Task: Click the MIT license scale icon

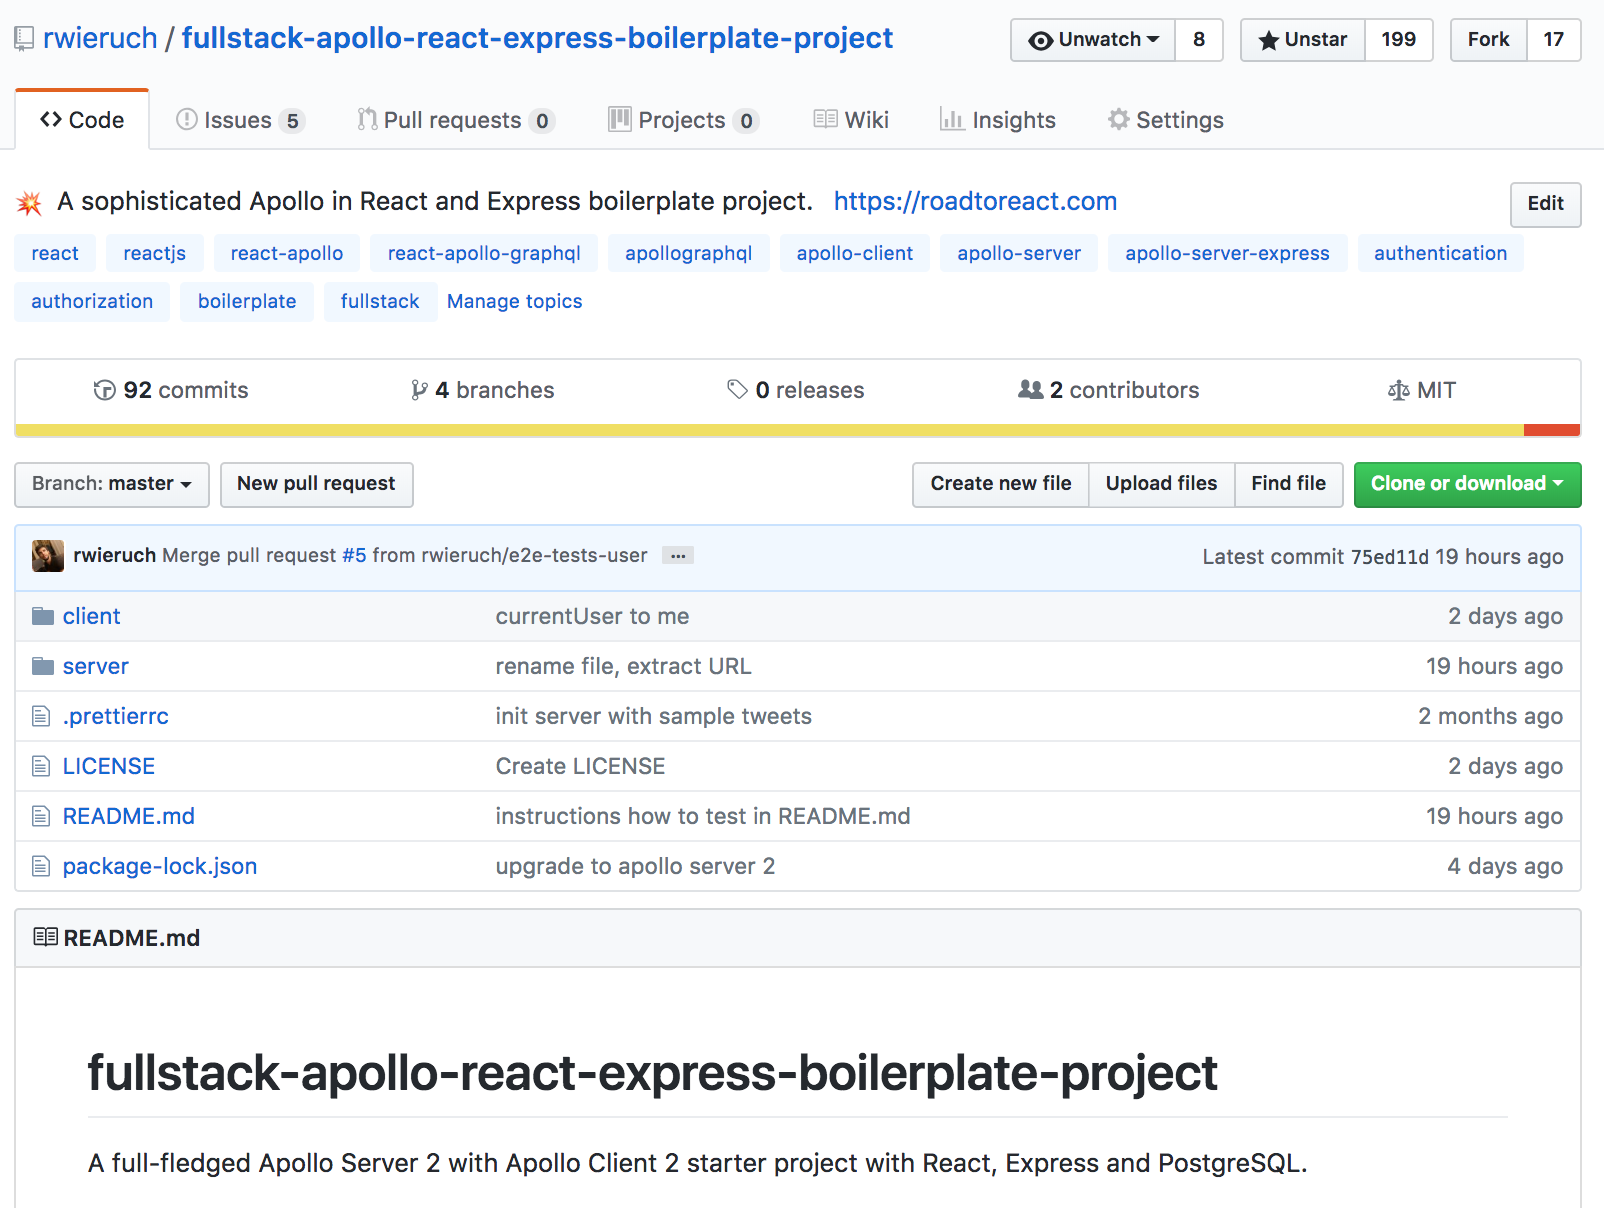Action: 1399,390
